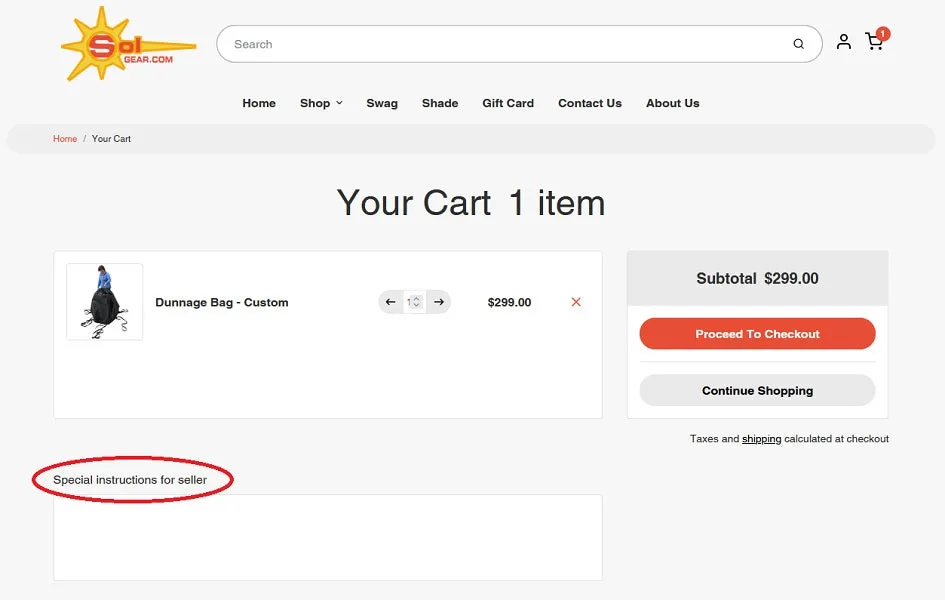Open the user account icon
The image size is (945, 600).
[844, 42]
